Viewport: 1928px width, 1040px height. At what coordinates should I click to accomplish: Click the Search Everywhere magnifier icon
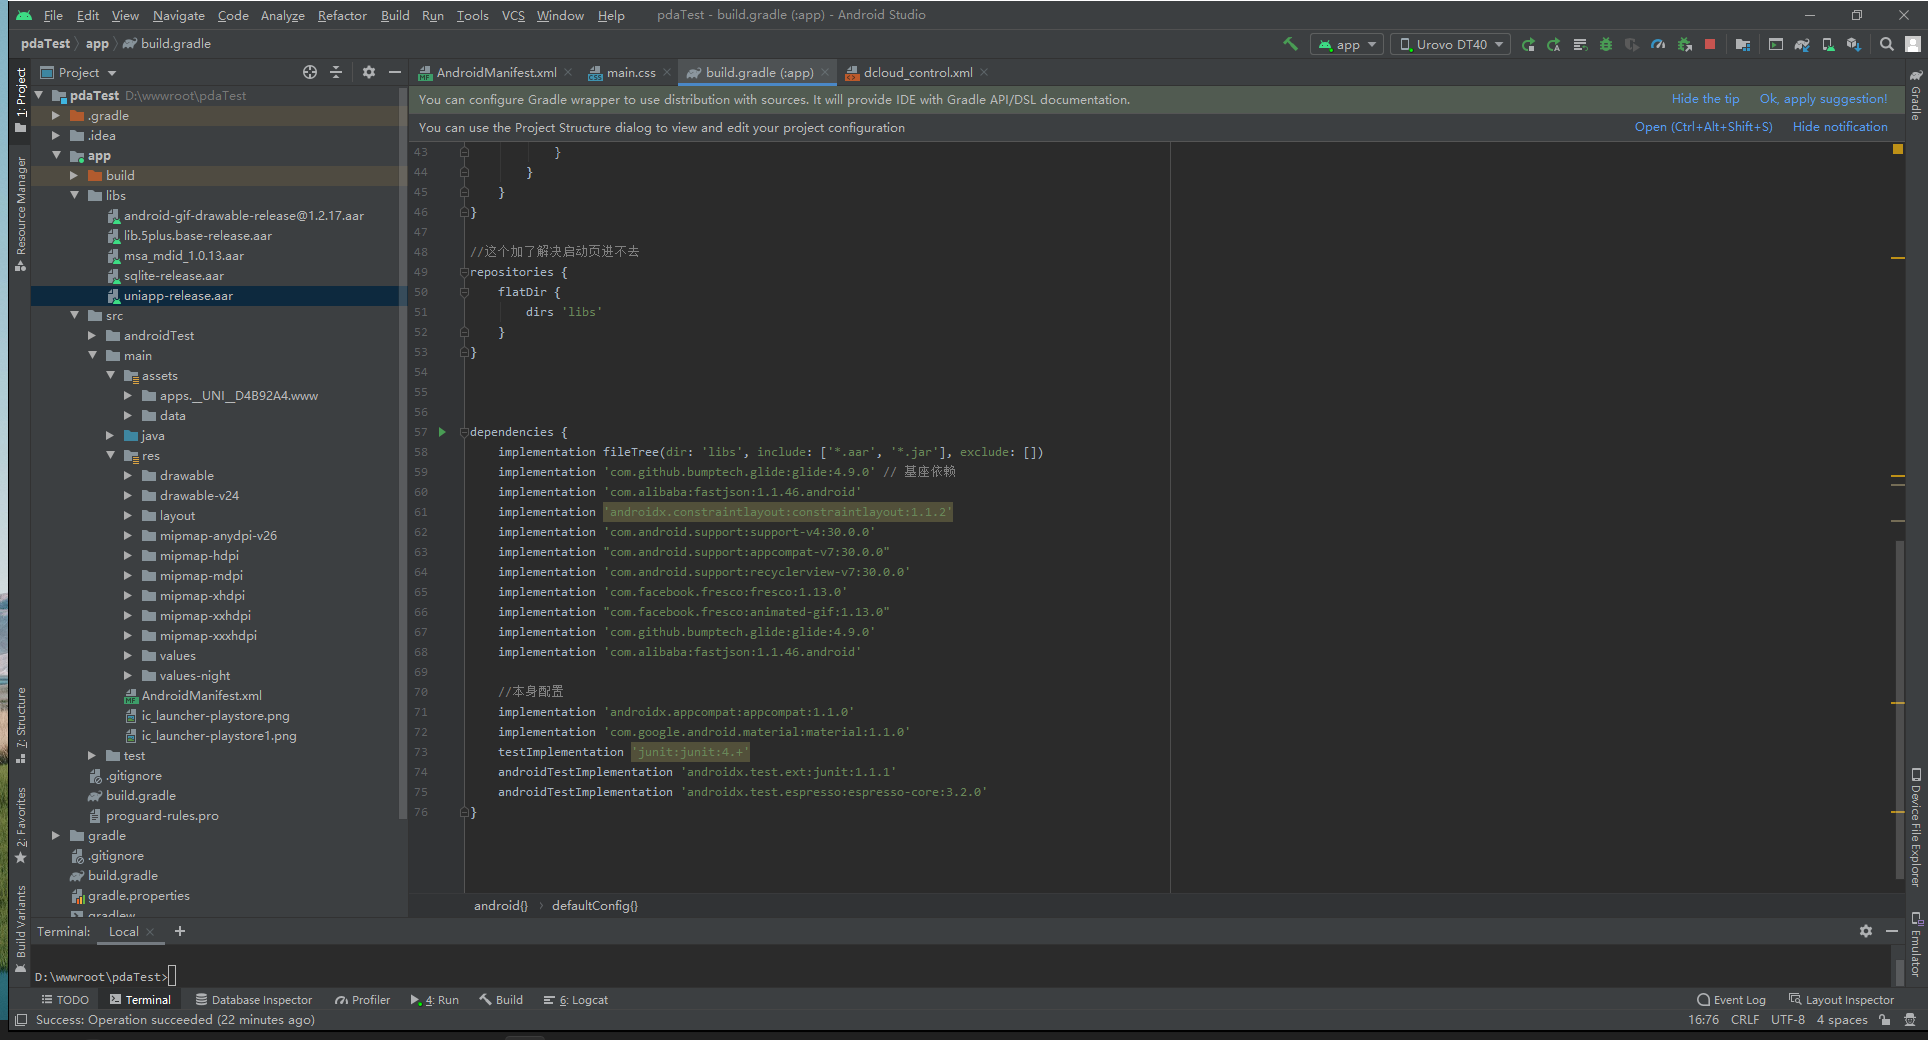[1886, 44]
